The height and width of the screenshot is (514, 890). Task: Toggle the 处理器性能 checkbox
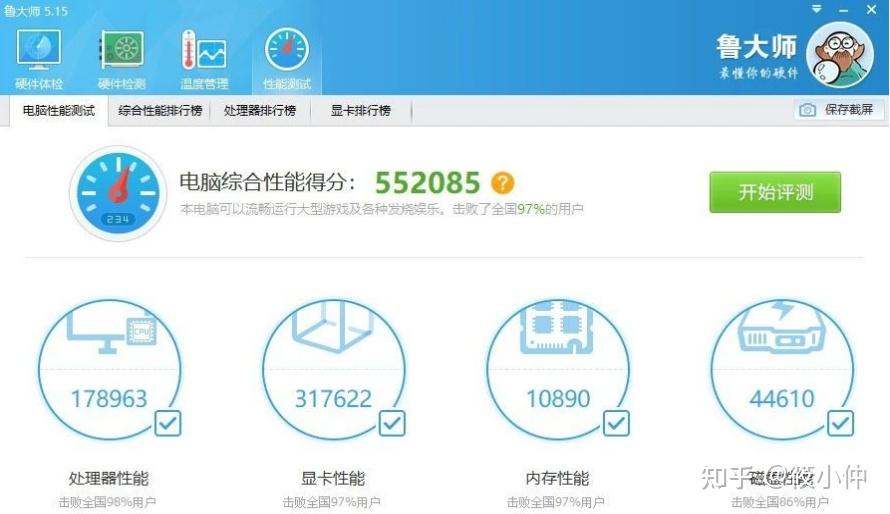(x=168, y=423)
